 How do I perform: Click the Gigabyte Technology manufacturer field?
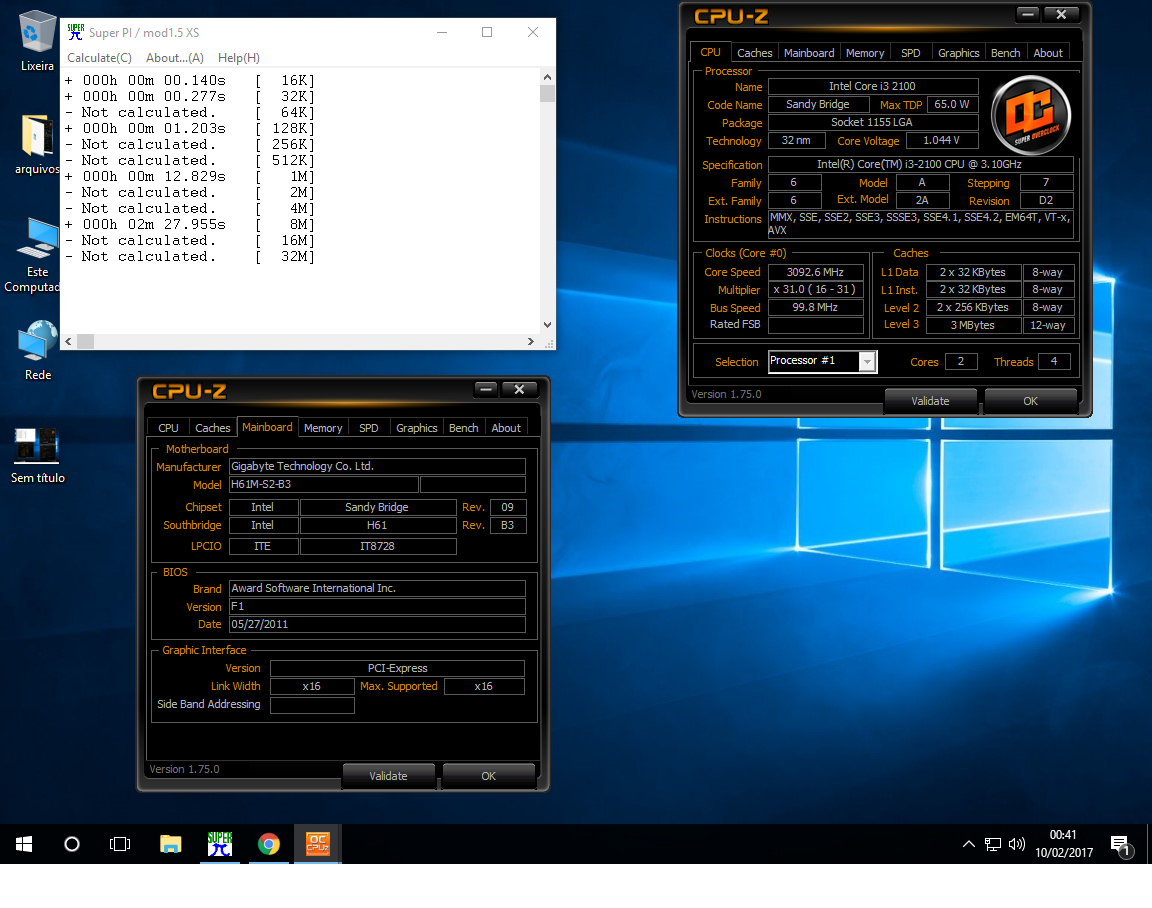(378, 466)
